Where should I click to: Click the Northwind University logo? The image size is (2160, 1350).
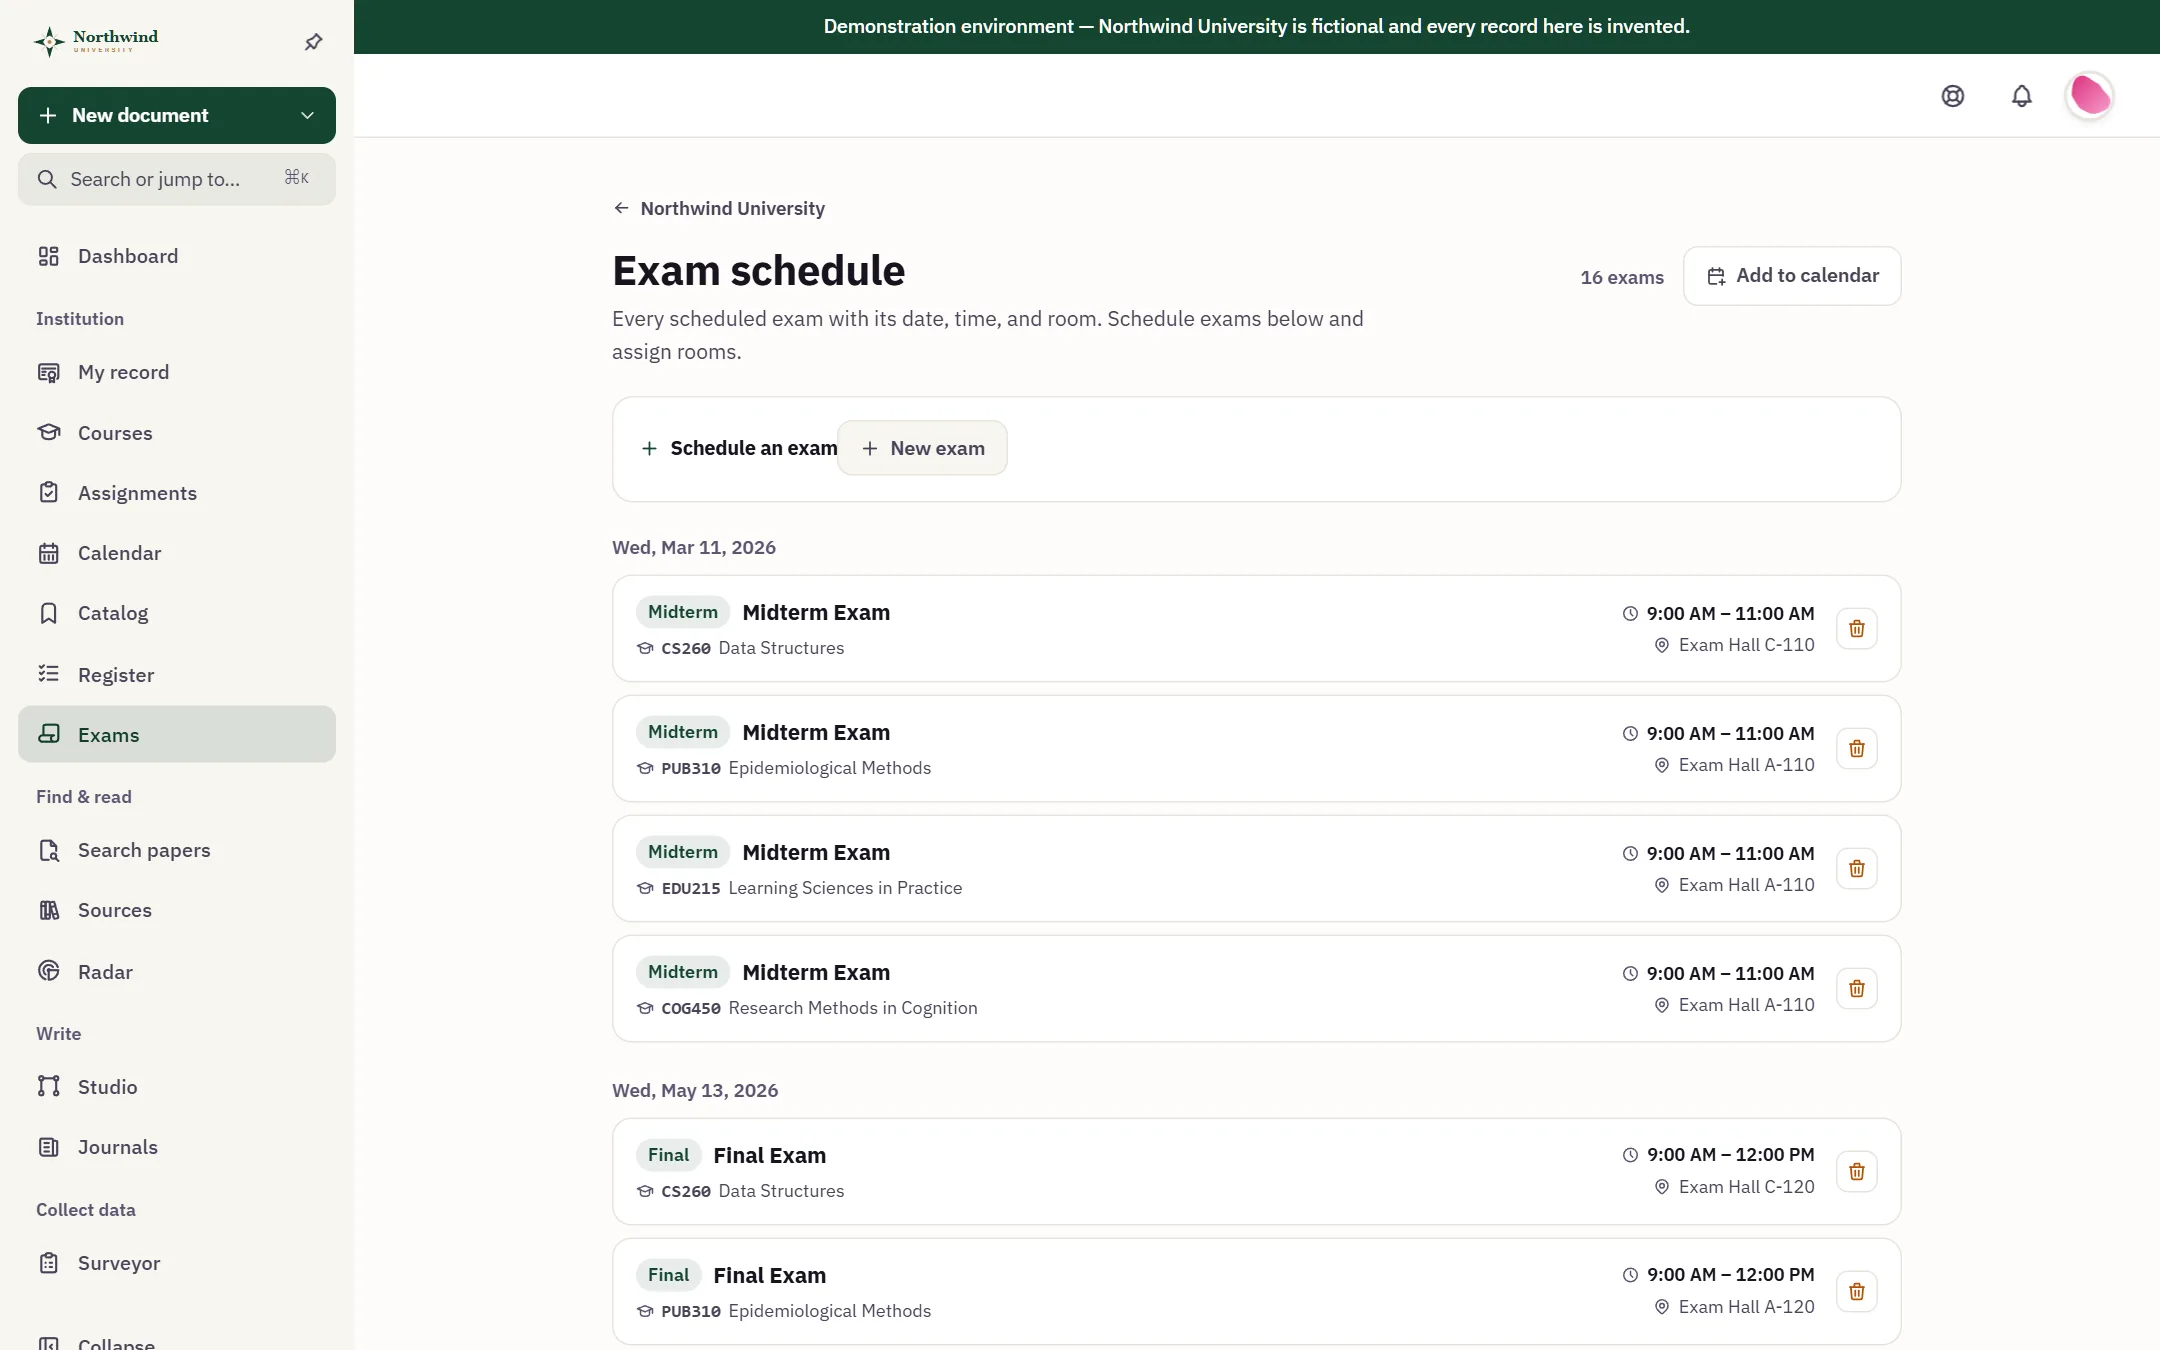coord(96,41)
